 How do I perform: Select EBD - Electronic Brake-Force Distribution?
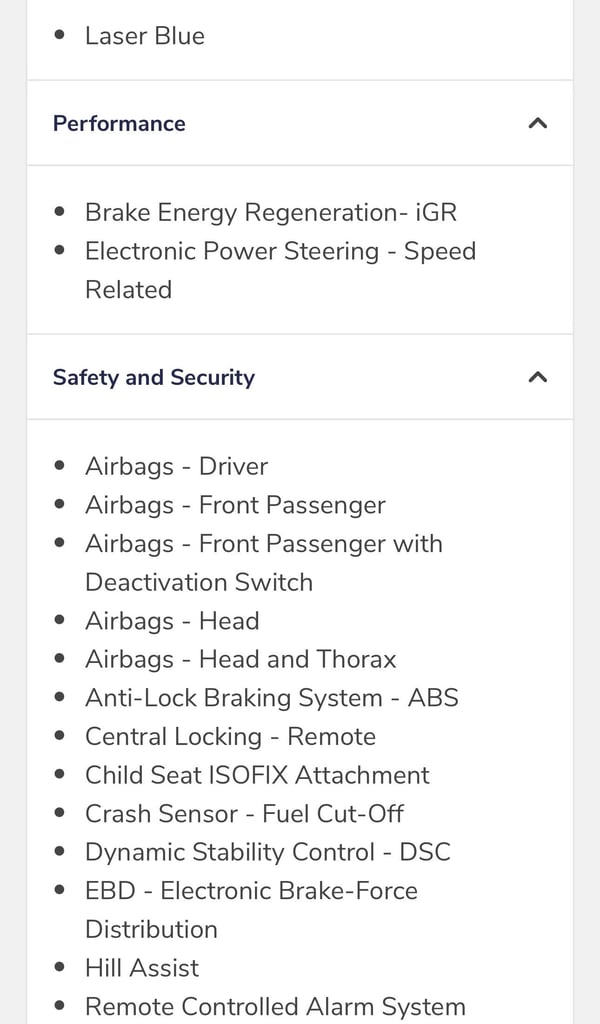click(252, 910)
